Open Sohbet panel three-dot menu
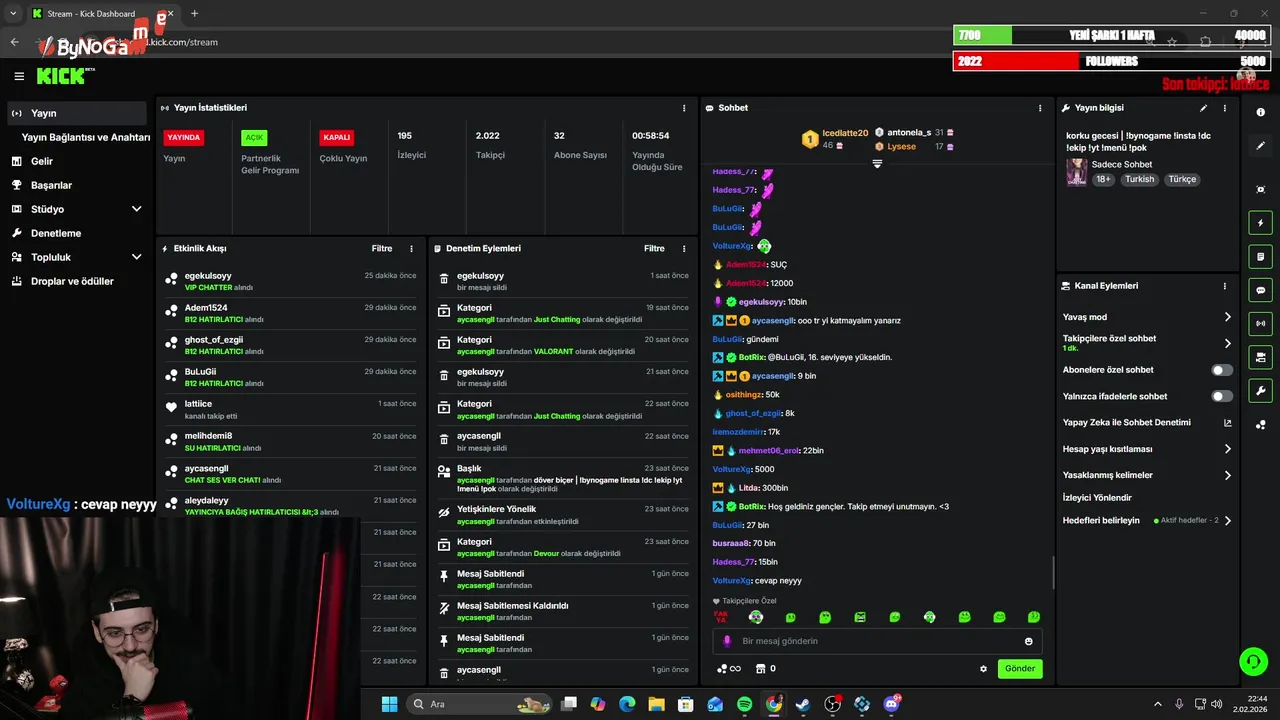 point(1040,108)
